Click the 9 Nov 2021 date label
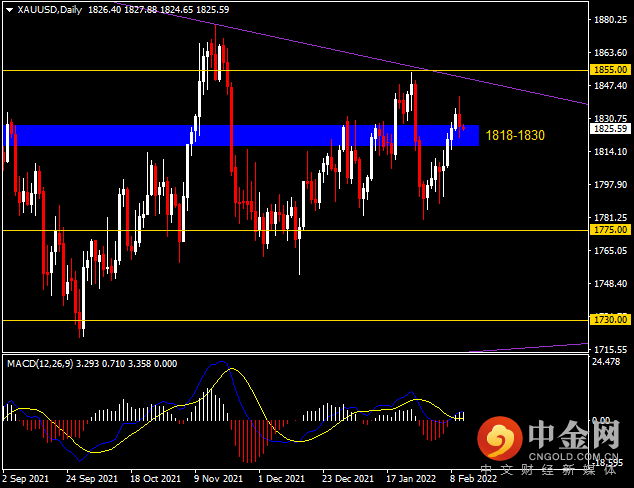The image size is (634, 488). click(218, 479)
